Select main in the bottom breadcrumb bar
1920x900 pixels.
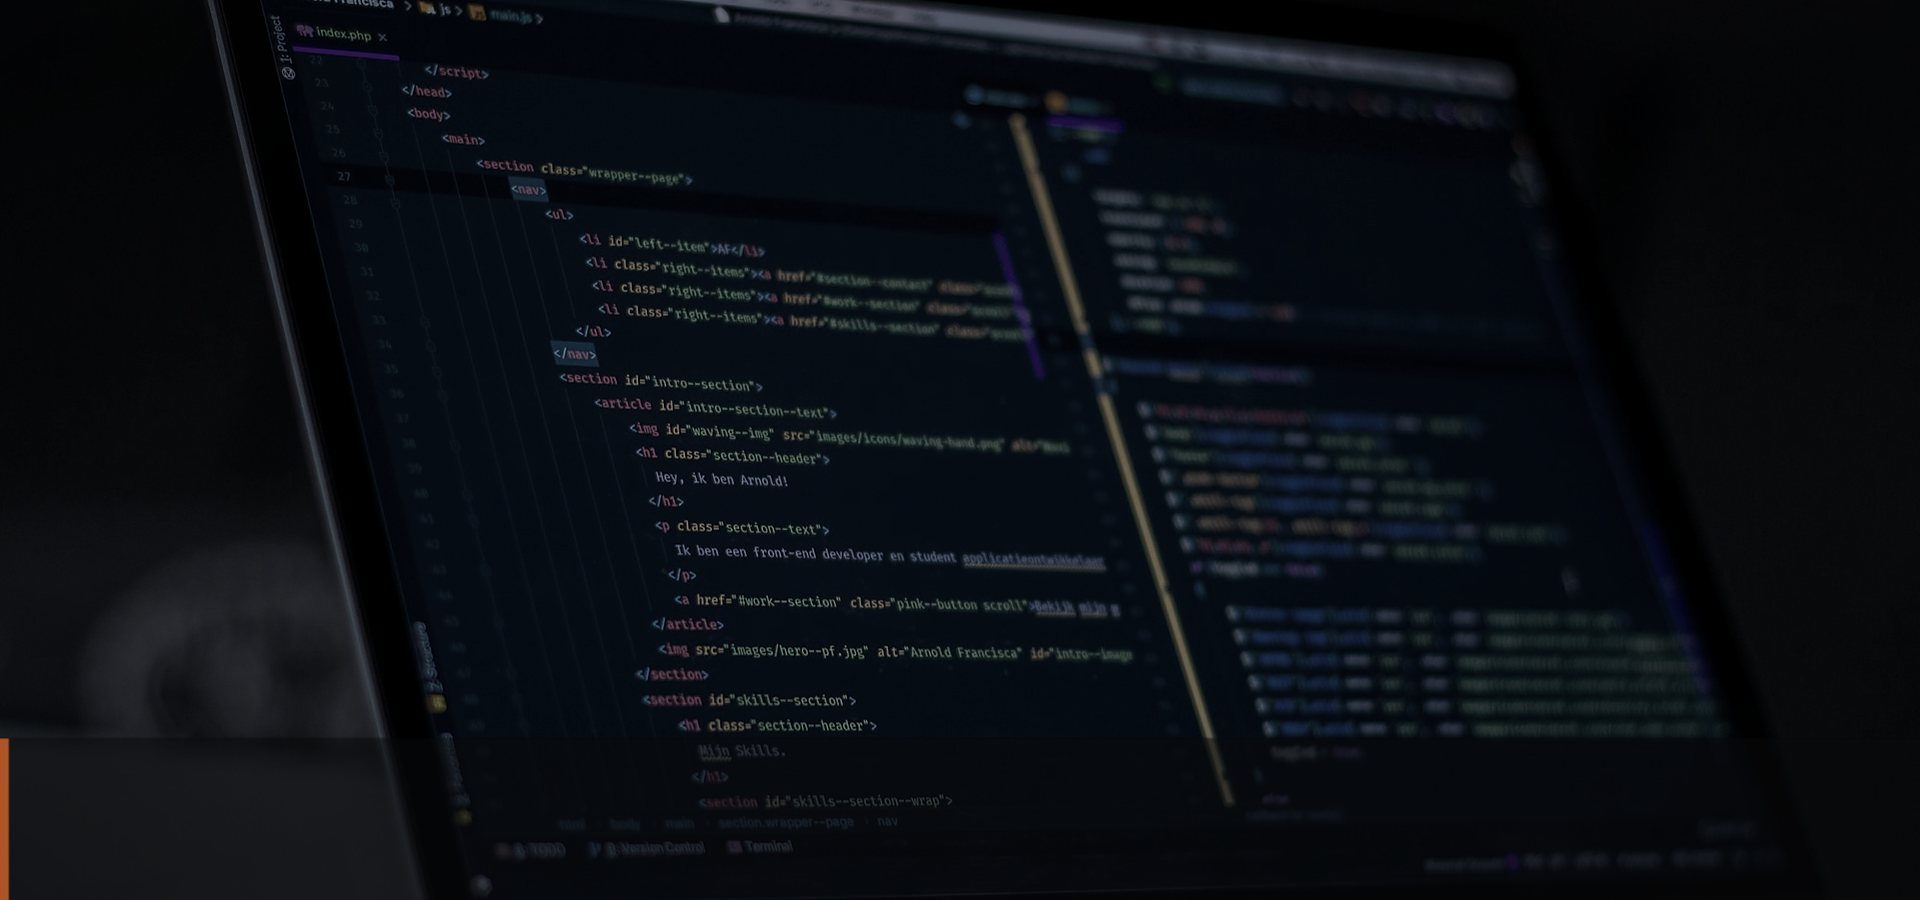pos(679,823)
